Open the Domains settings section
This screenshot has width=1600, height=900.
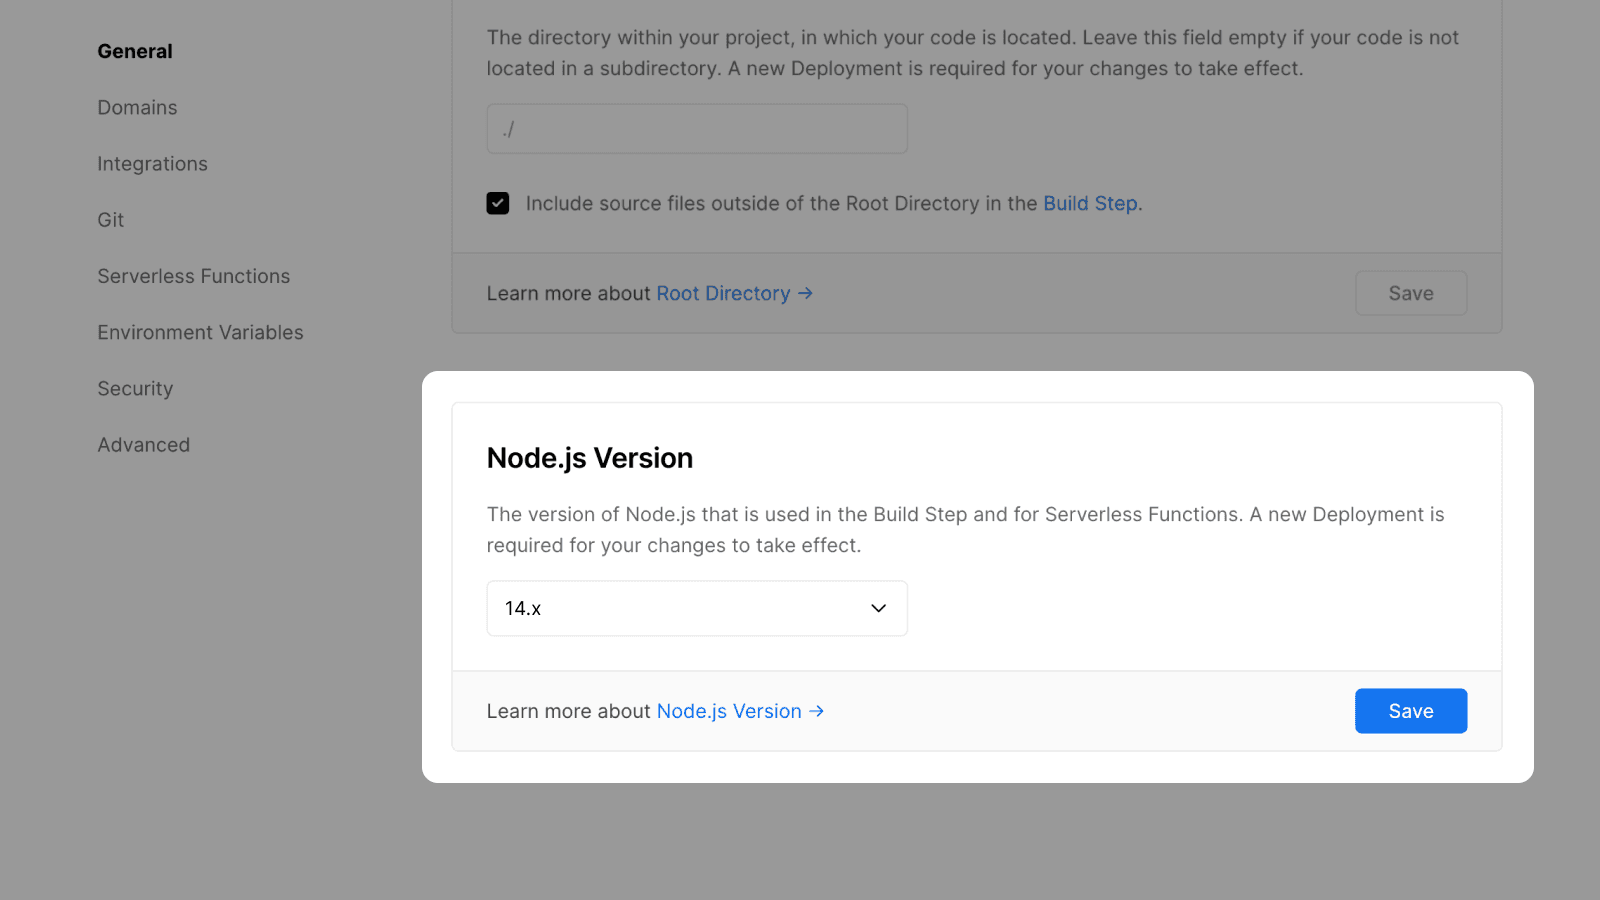(137, 107)
